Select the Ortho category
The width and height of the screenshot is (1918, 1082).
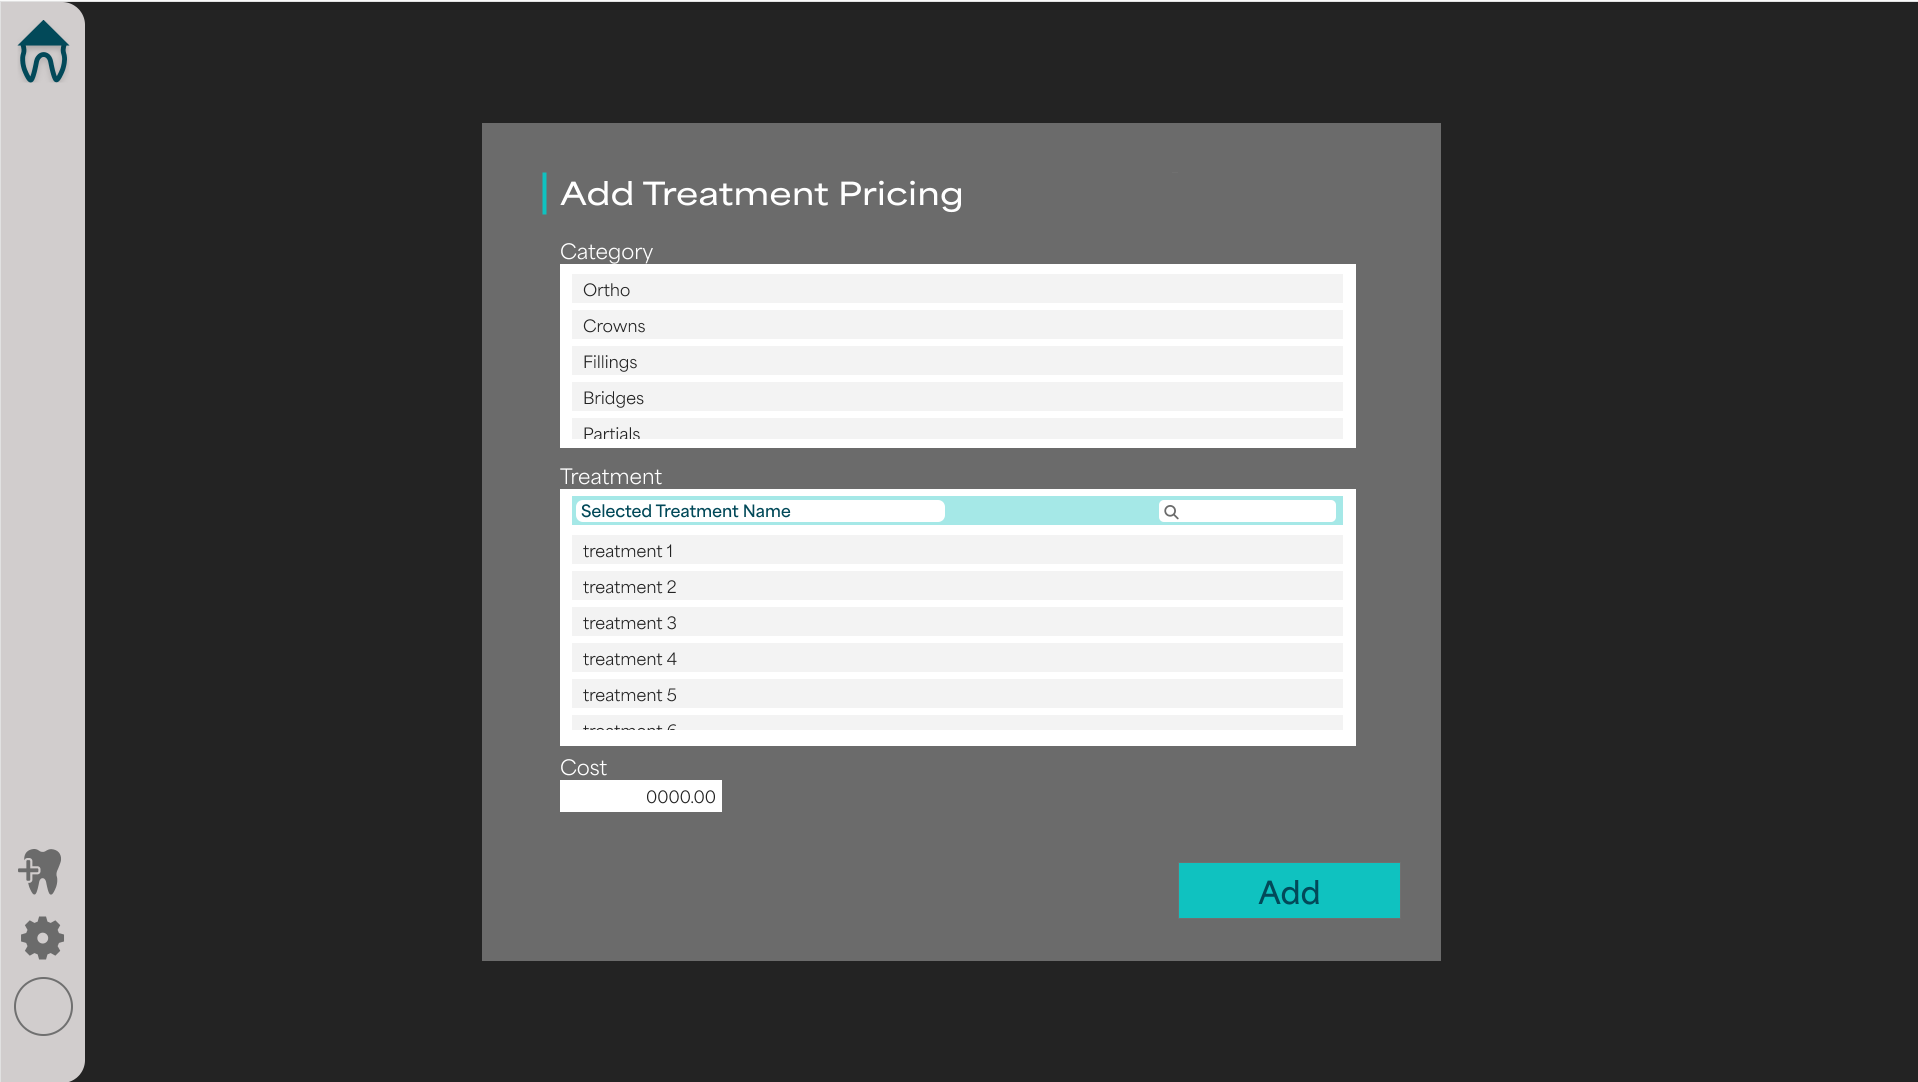(957, 290)
